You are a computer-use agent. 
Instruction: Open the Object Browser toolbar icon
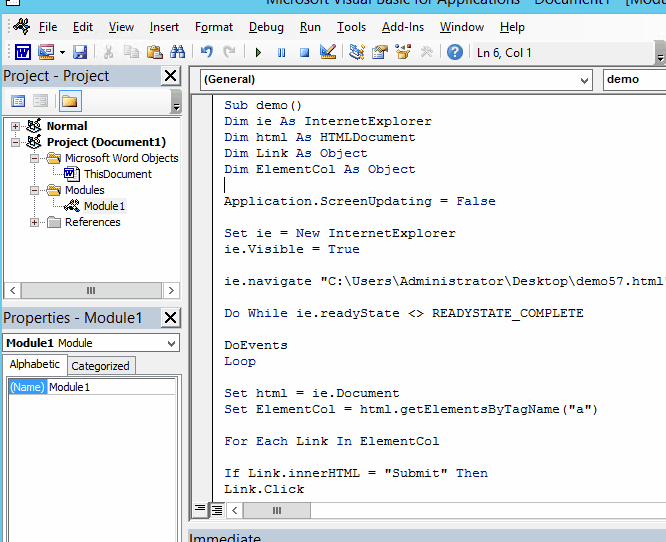click(x=403, y=52)
